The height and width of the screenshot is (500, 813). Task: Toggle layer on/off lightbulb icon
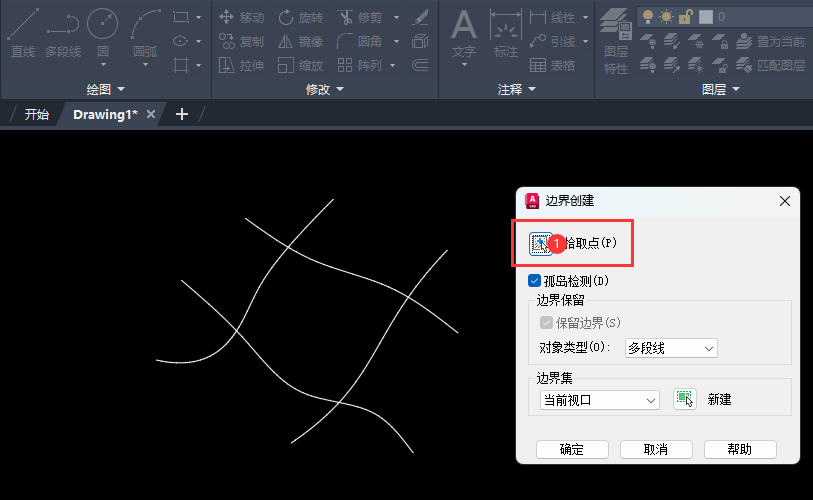pyautogui.click(x=648, y=17)
